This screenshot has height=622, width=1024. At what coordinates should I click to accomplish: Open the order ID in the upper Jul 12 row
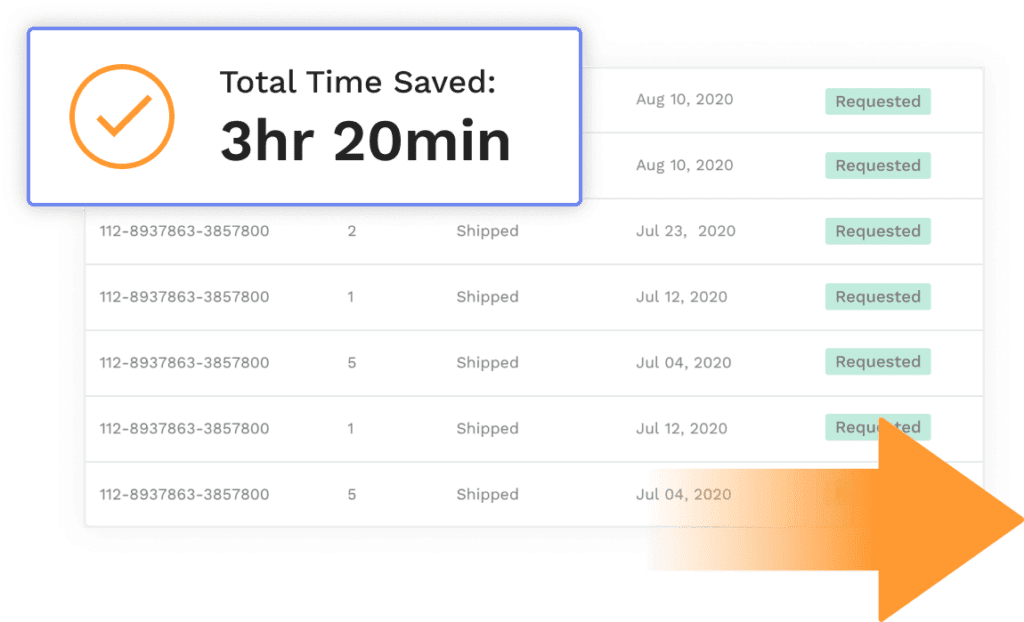click(184, 297)
